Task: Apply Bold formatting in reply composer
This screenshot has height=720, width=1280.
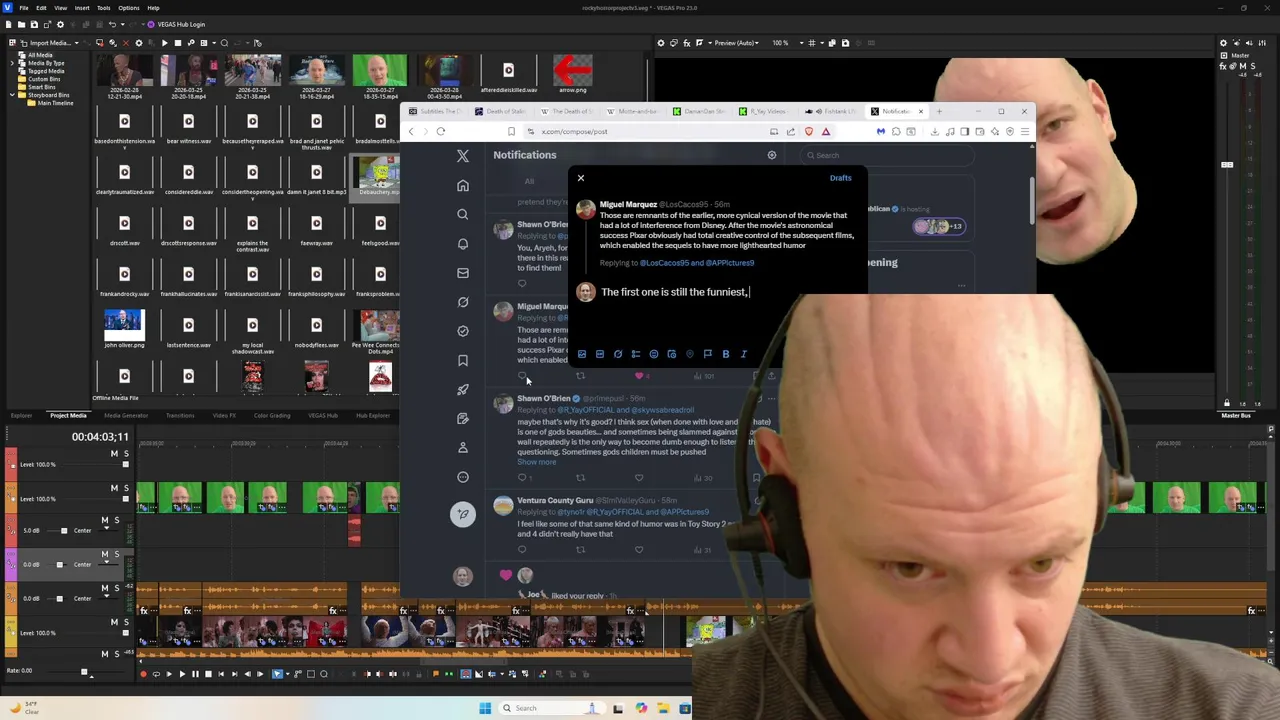Action: tap(726, 354)
